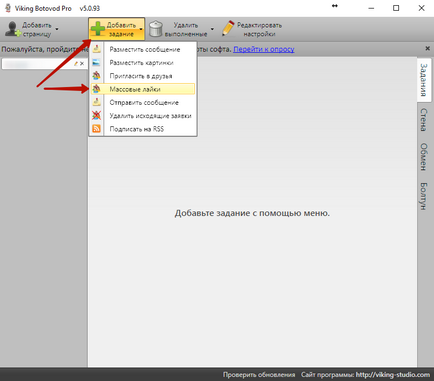The width and height of the screenshot is (434, 381).
Task: Click icon beside Массовые лайки
Action: click(97, 89)
